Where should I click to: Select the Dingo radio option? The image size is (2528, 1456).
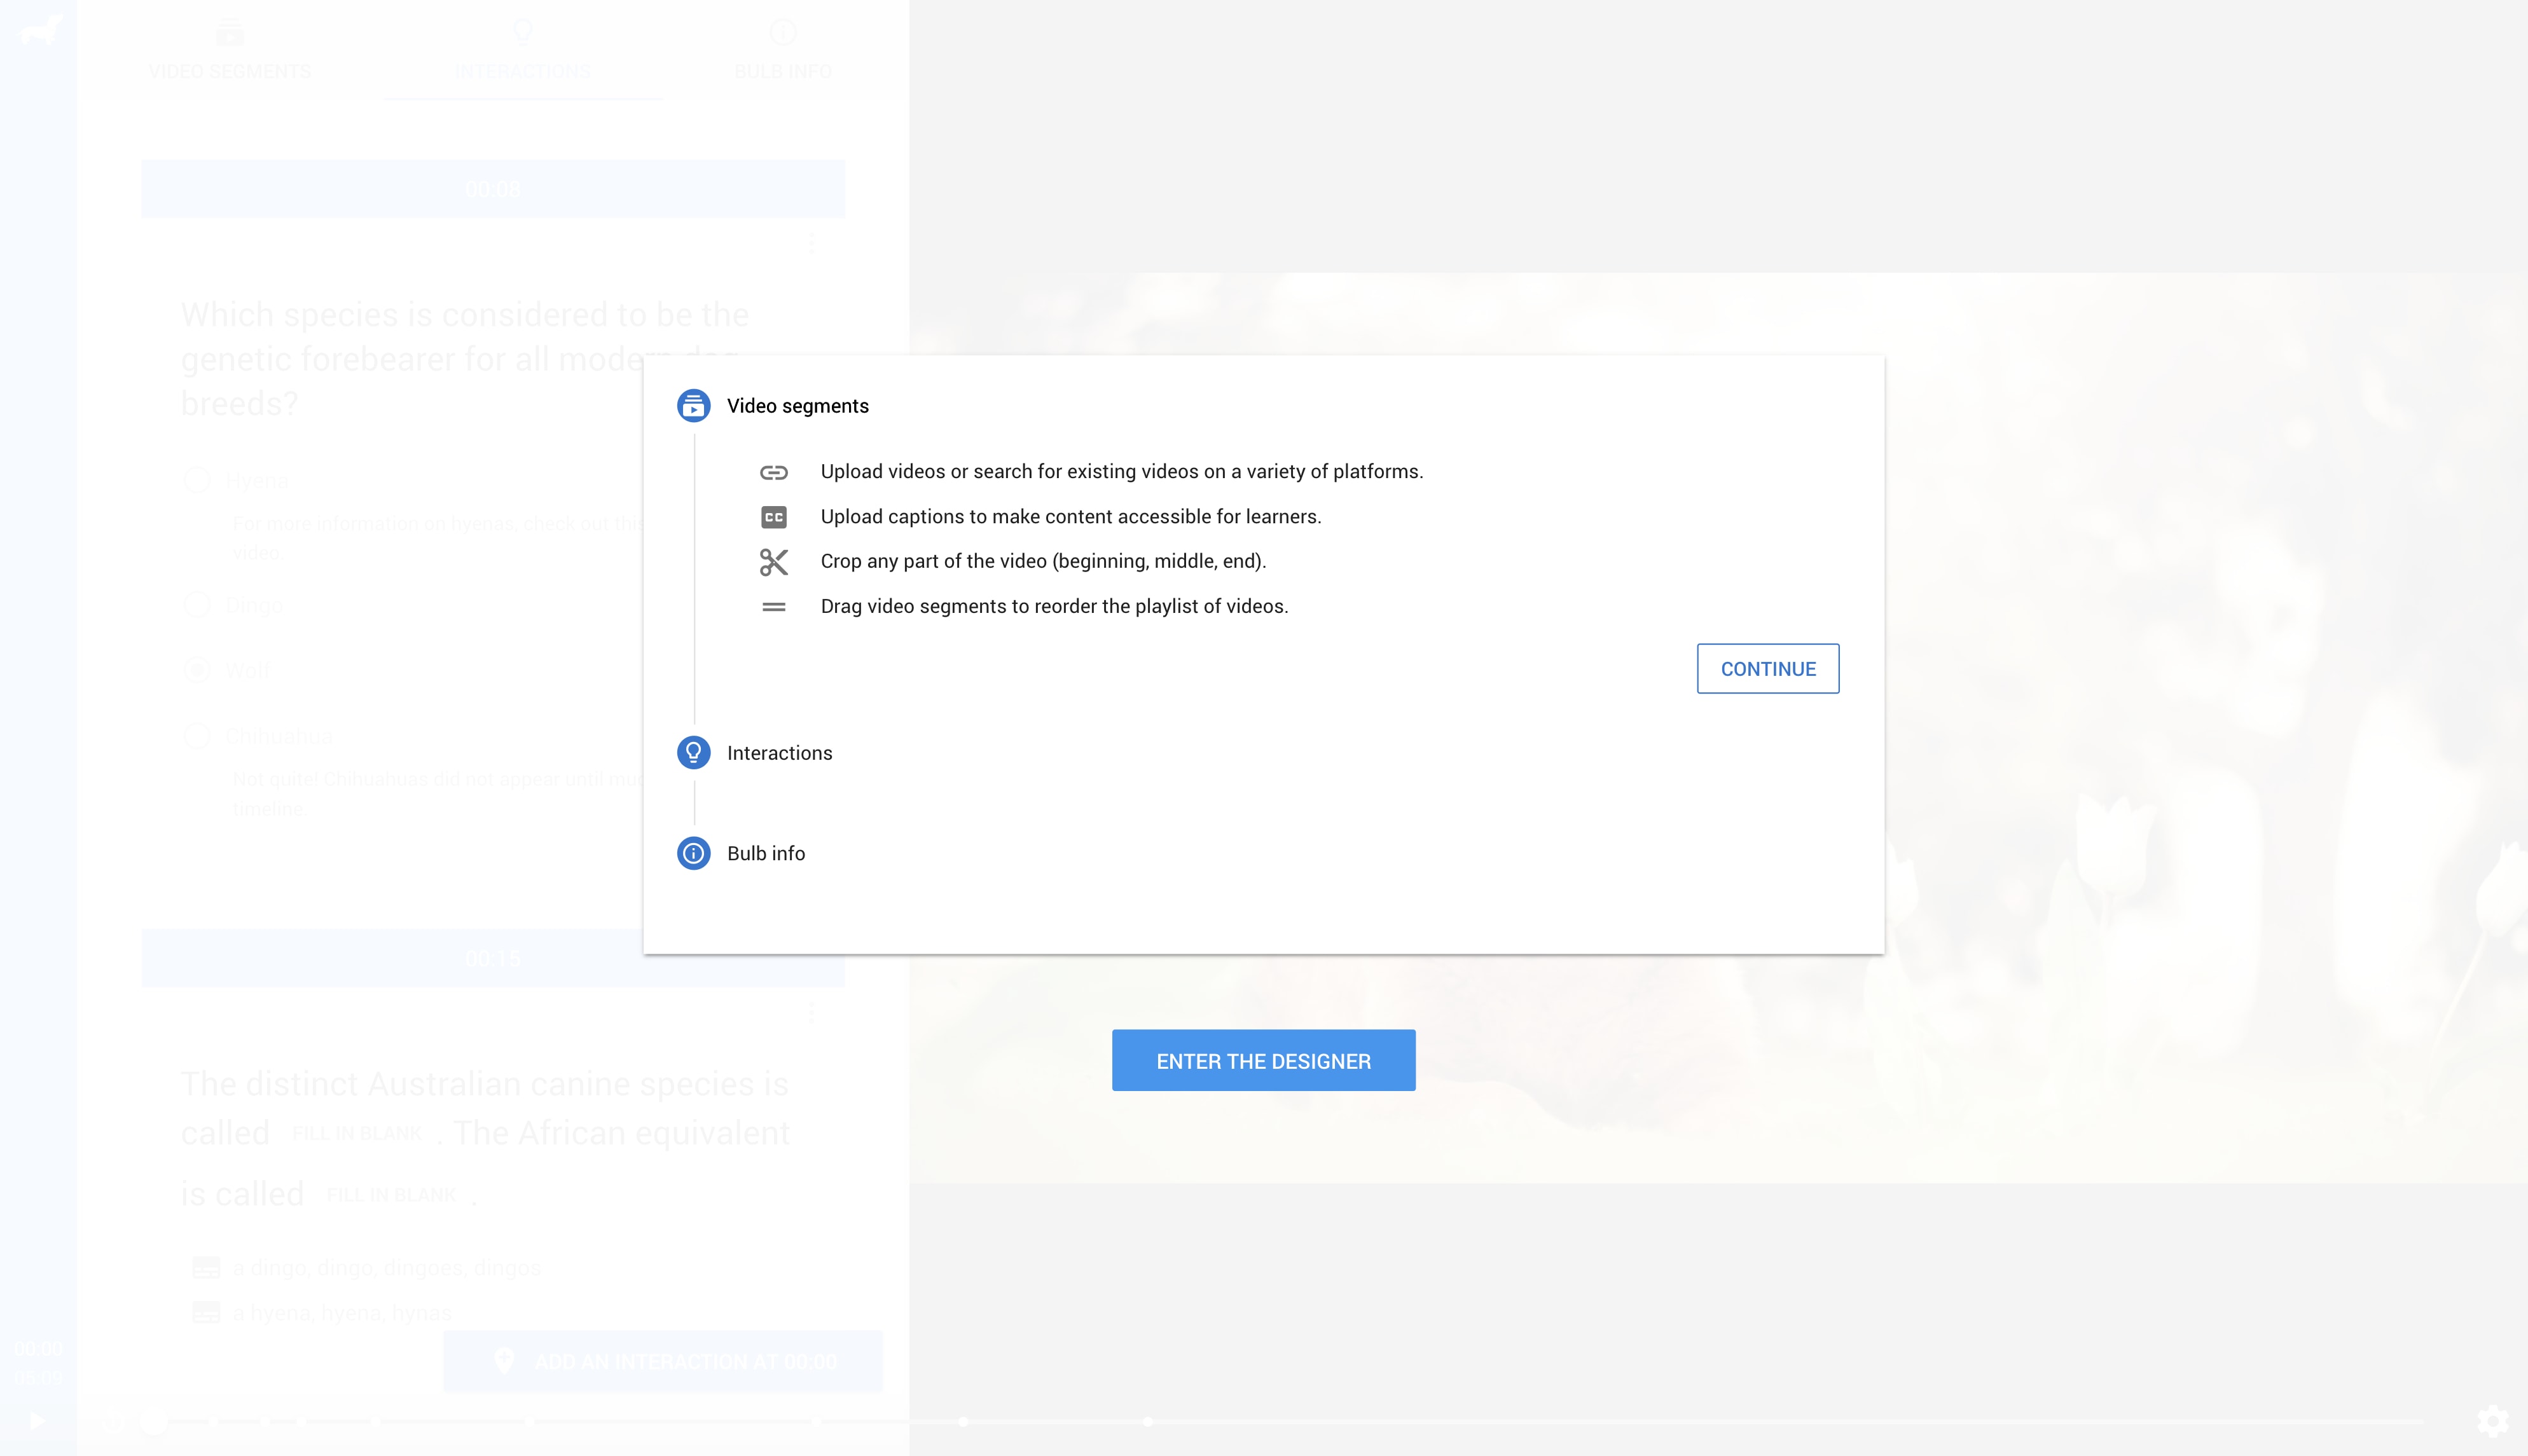click(196, 605)
